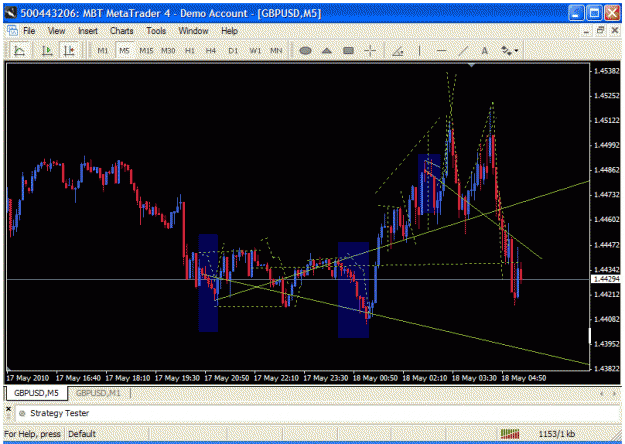Open the File menu
This screenshot has width=625, height=444.
[x=29, y=31]
